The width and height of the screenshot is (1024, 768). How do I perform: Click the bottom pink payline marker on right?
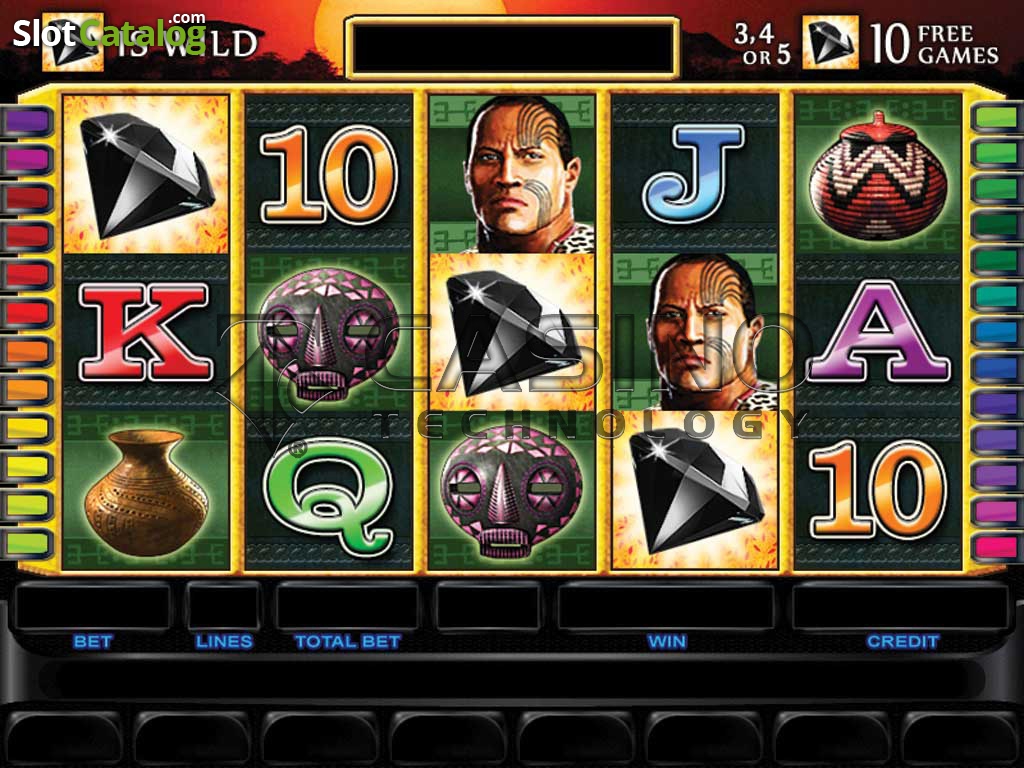pos(997,546)
